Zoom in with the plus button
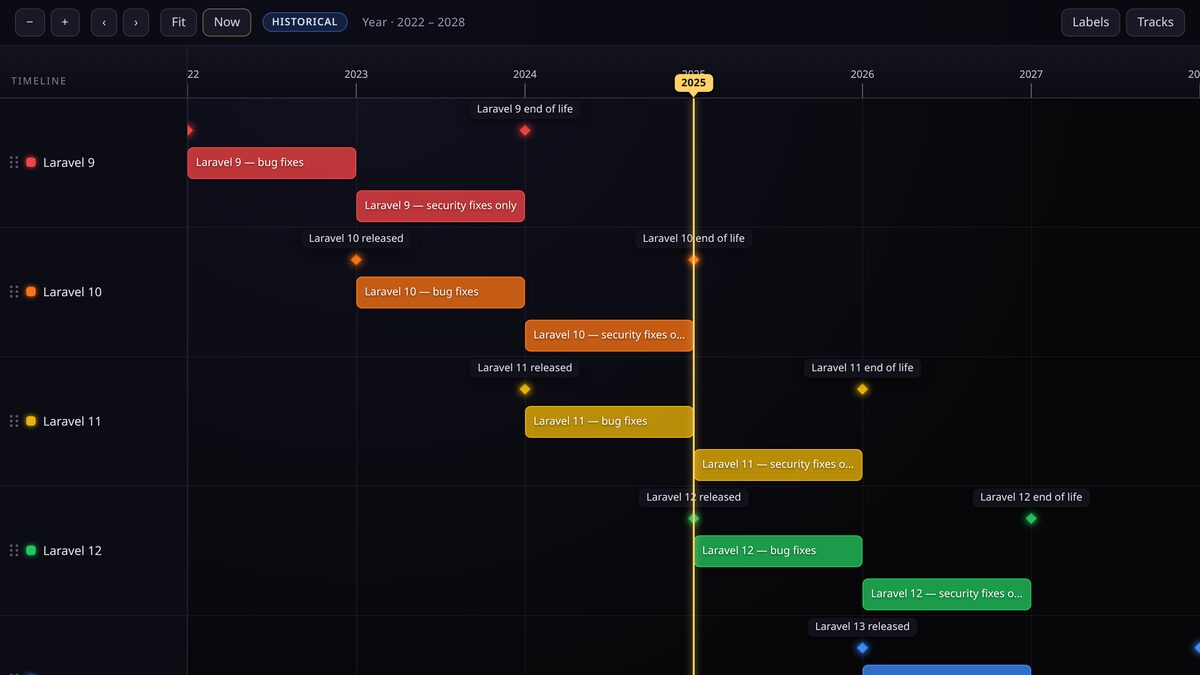This screenshot has height=675, width=1200. [x=65, y=22]
